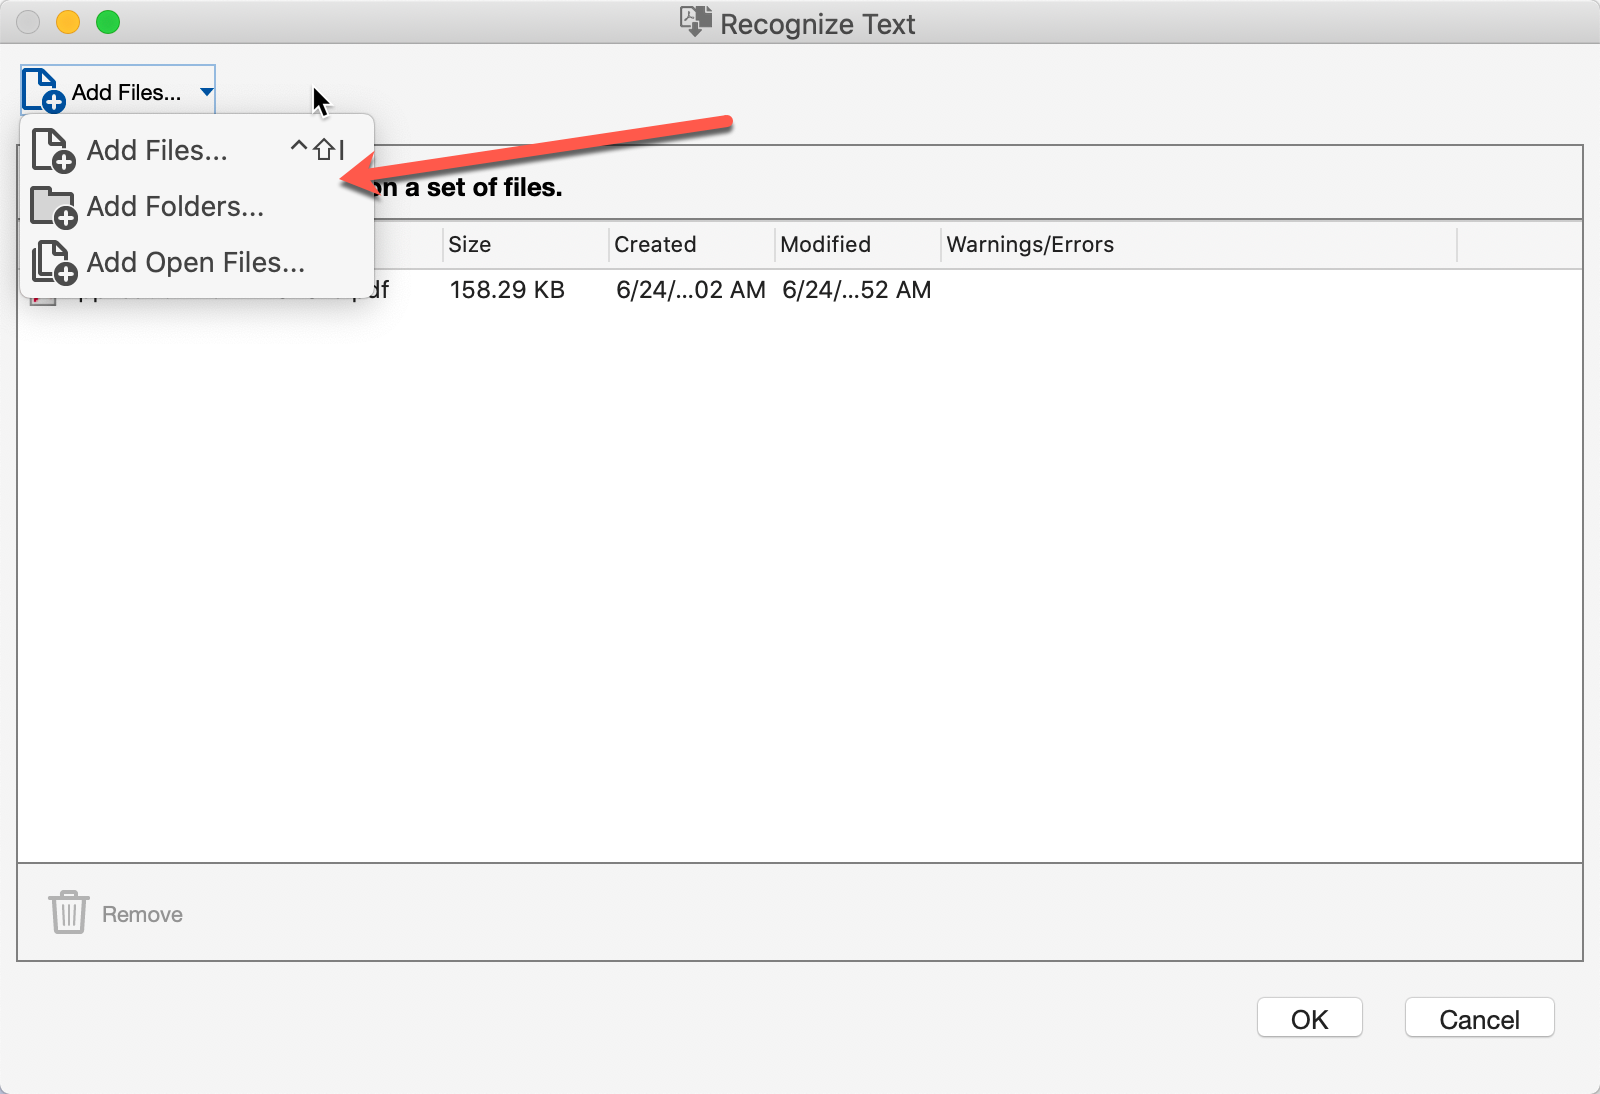Click the Add Open Files stacked-pages icon
Image resolution: width=1600 pixels, height=1094 pixels.
[52, 262]
